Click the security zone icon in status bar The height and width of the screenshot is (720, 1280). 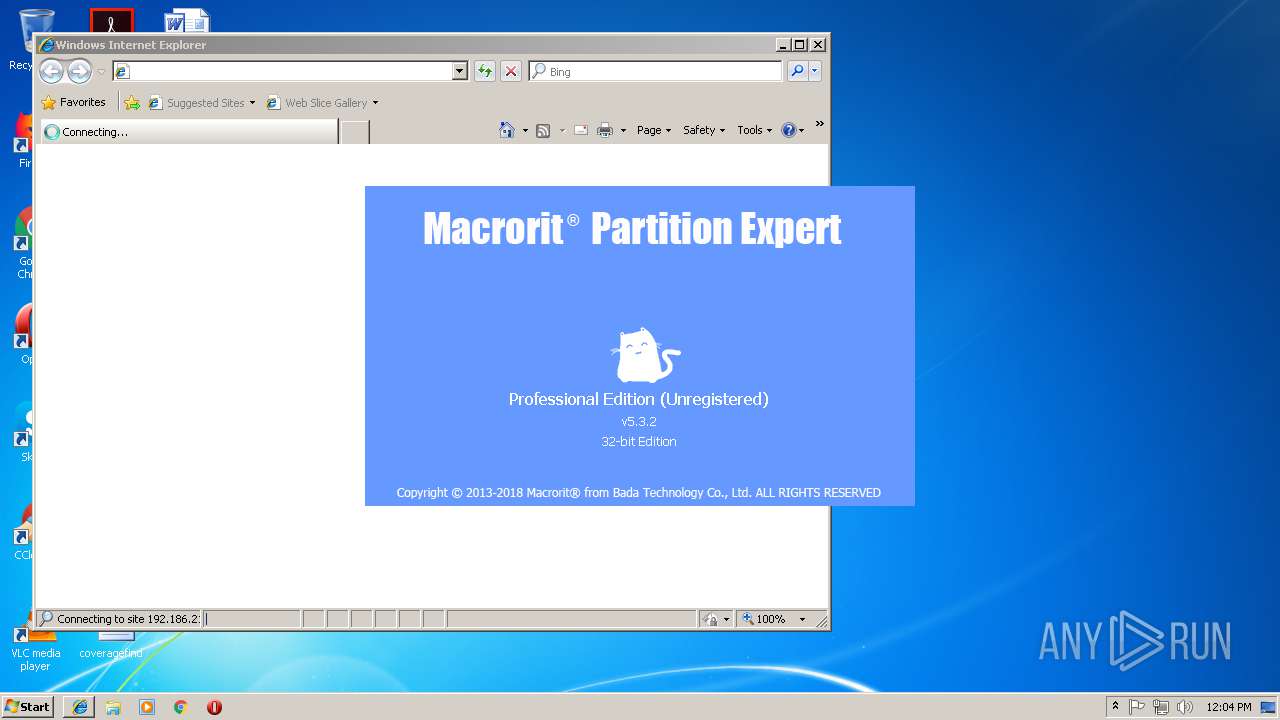coord(710,619)
